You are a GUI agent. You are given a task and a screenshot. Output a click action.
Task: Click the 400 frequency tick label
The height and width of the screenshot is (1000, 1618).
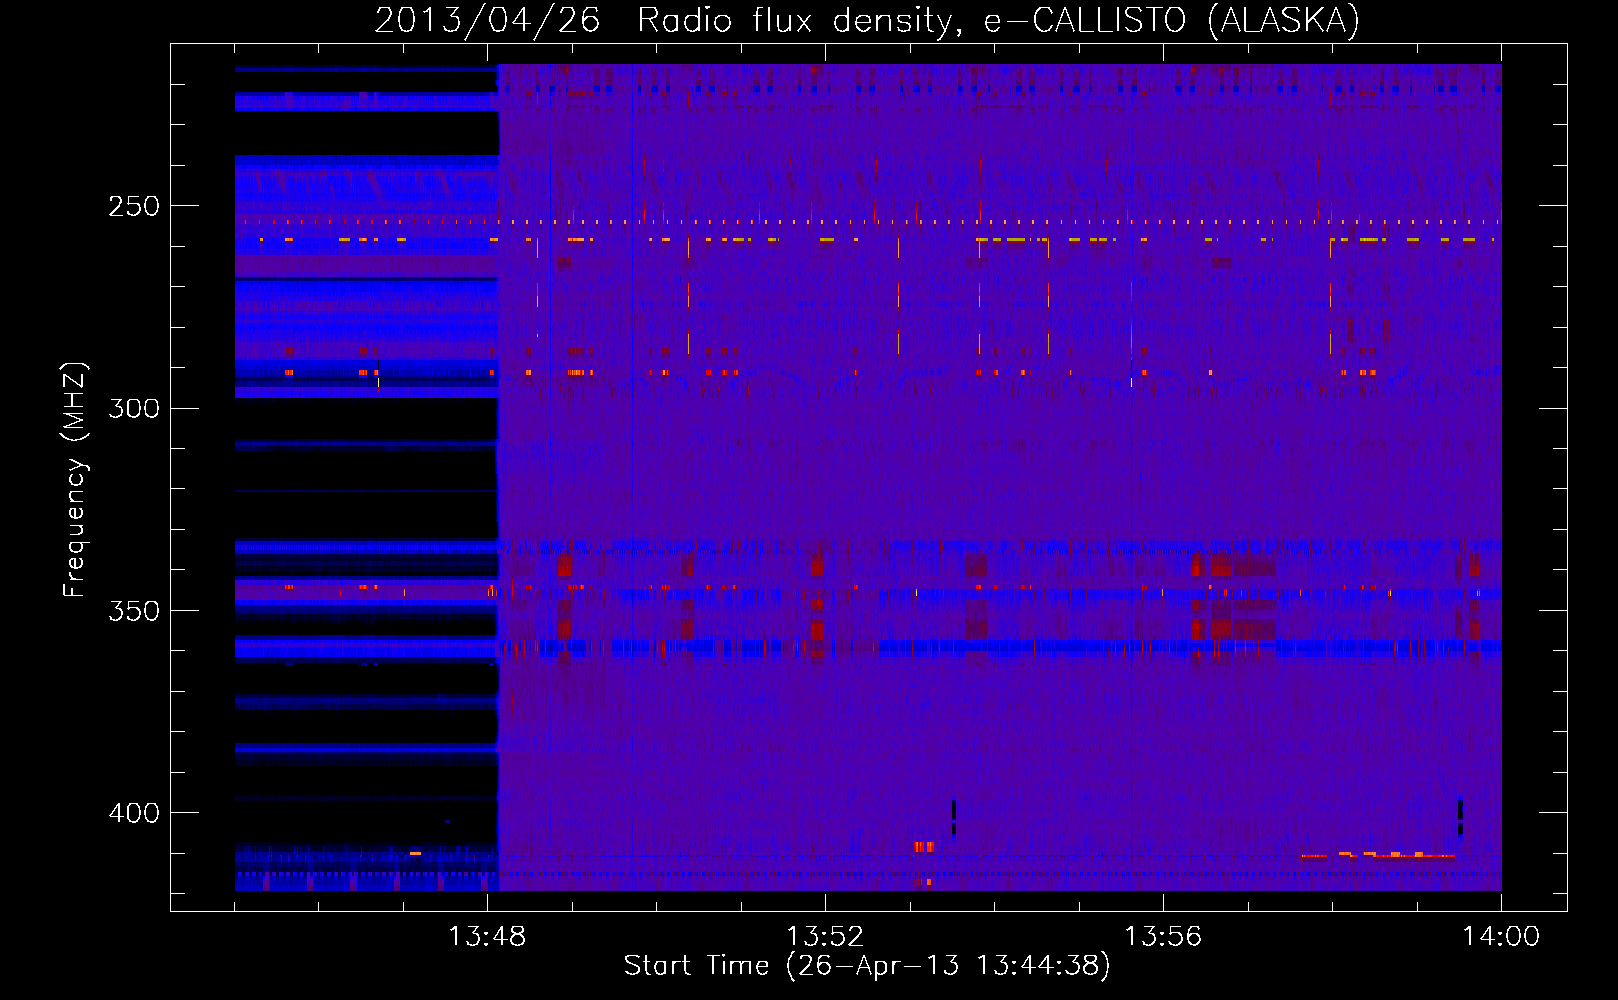(134, 813)
